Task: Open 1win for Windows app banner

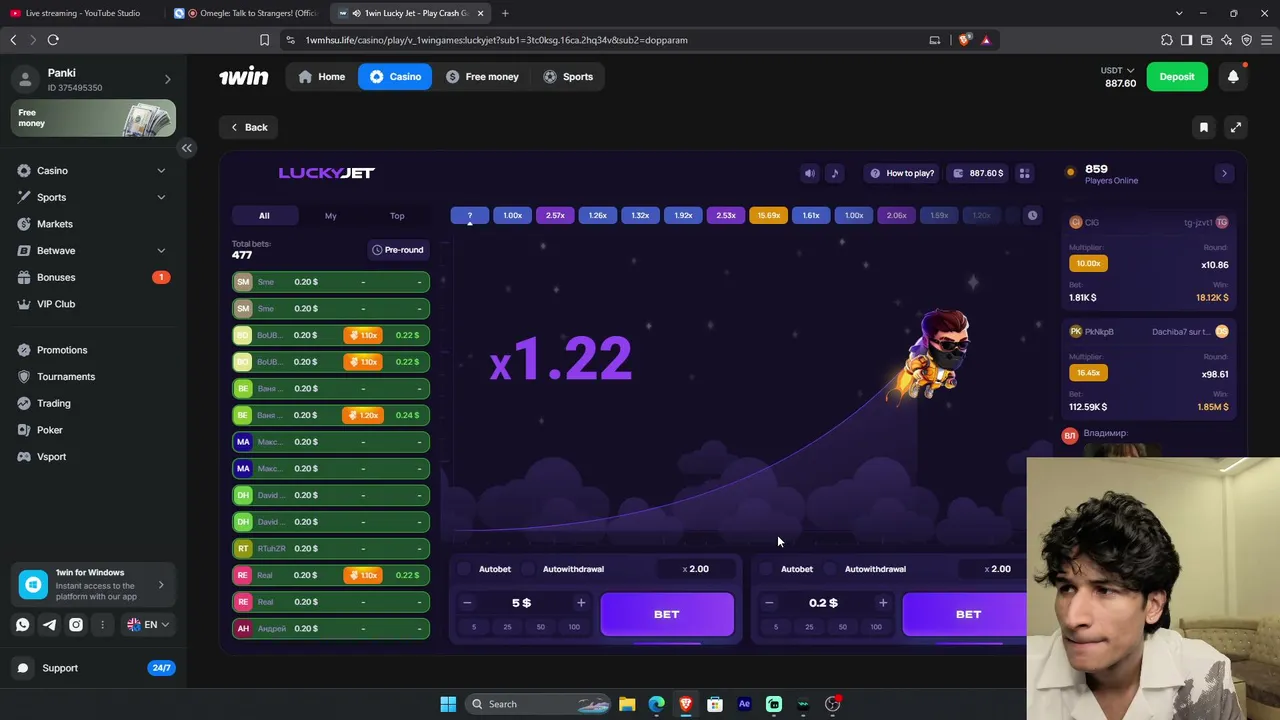Action: 93,585
